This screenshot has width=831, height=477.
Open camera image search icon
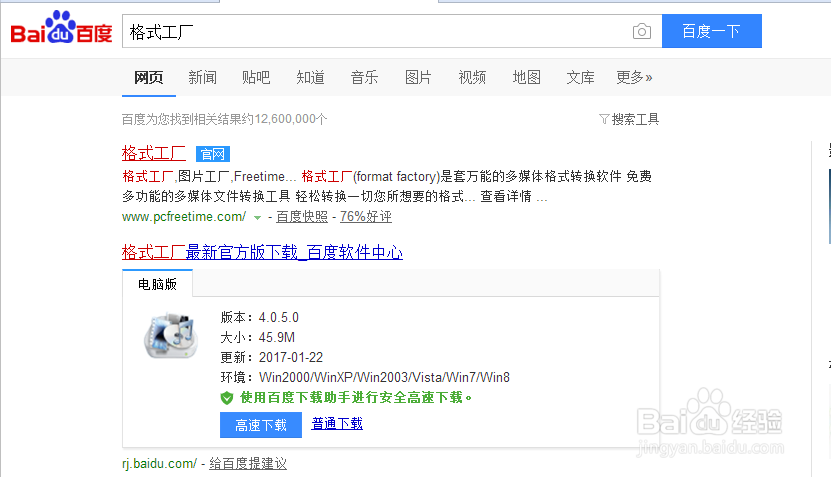click(642, 31)
